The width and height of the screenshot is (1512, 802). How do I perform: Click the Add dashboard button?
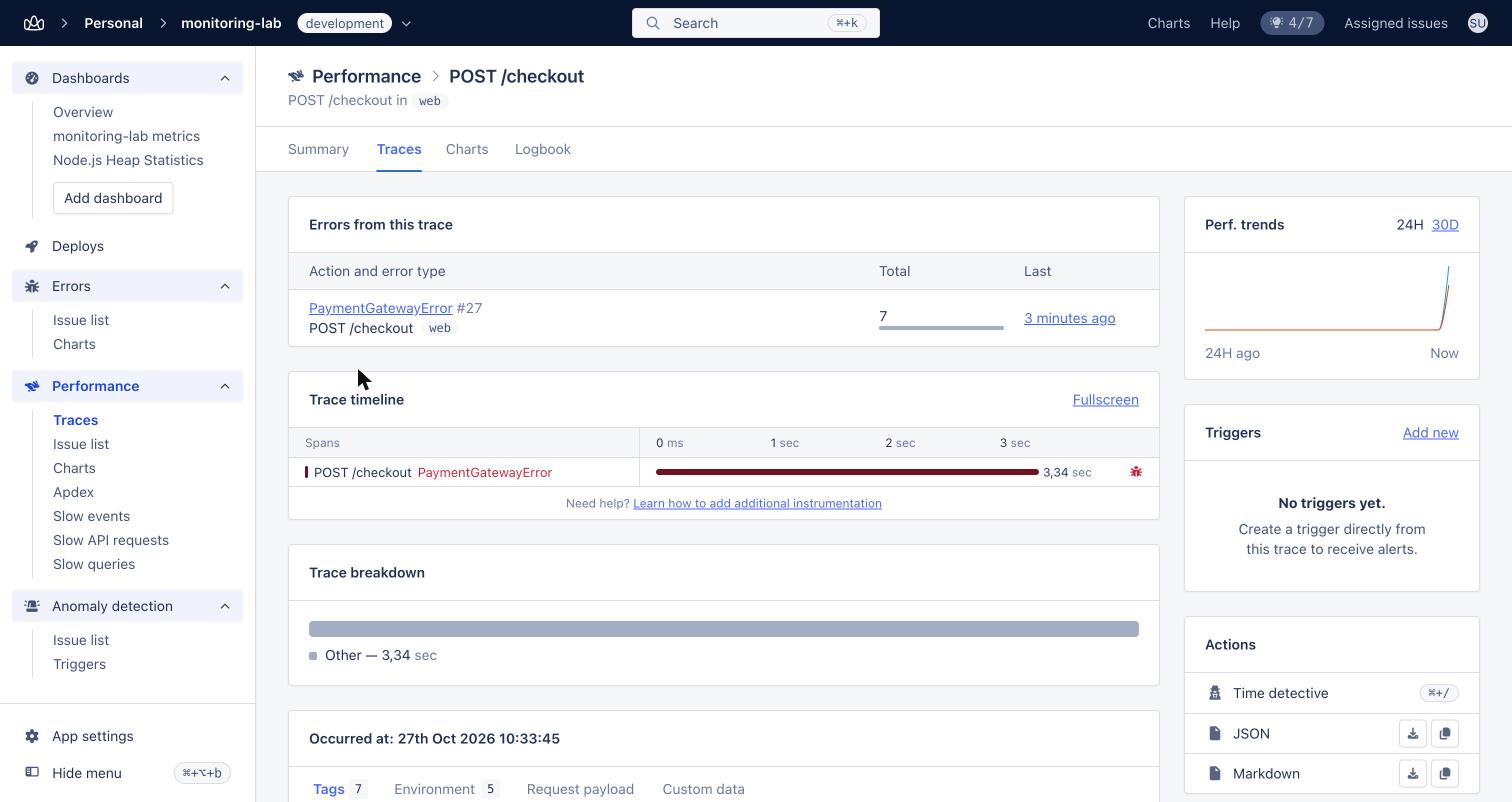[113, 198]
